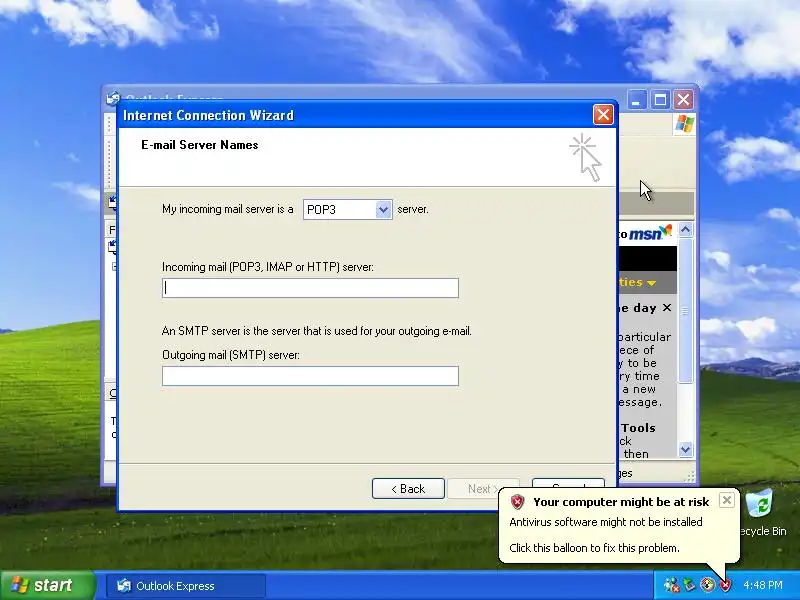Close the Outlook Express window
The height and width of the screenshot is (600, 800).
point(684,99)
